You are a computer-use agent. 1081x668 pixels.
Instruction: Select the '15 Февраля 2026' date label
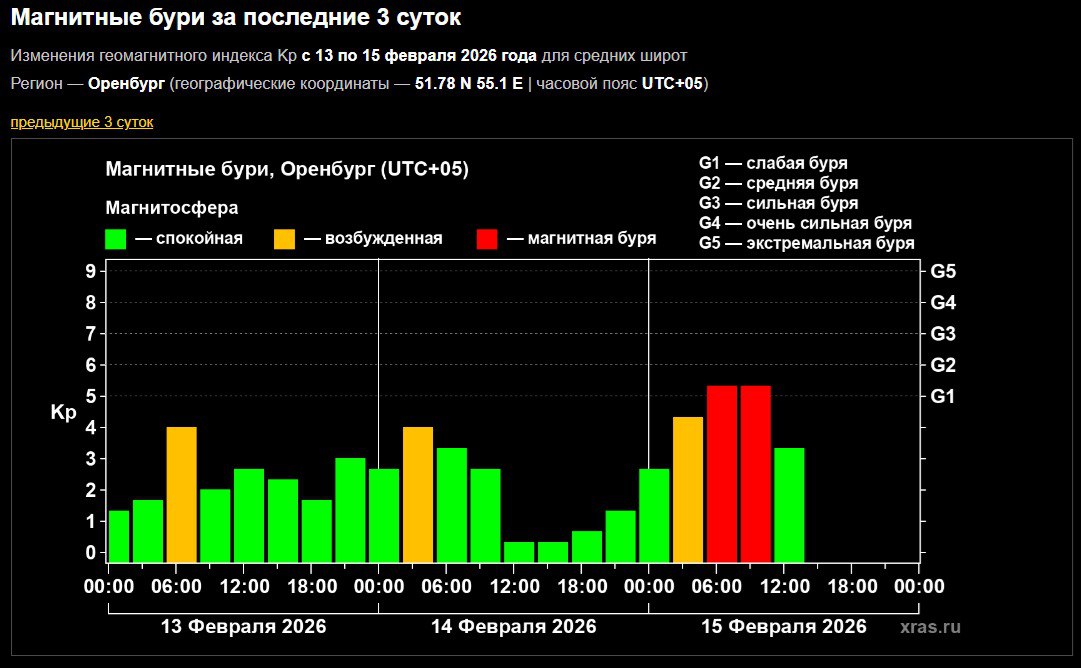[x=786, y=627]
